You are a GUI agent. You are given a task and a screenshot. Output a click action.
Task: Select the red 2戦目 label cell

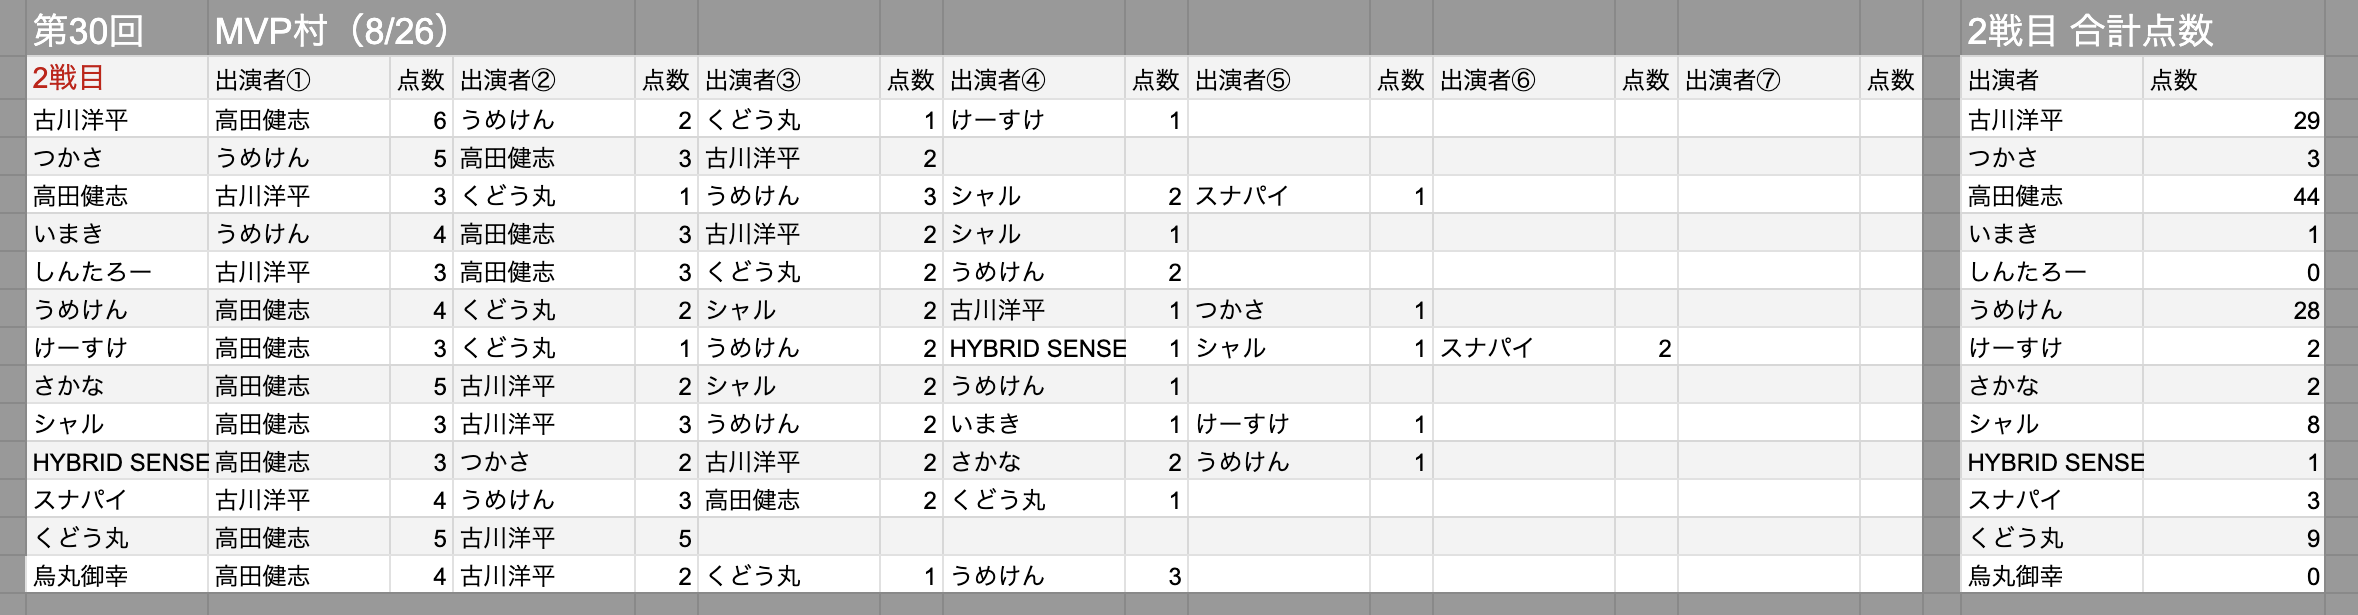118,79
